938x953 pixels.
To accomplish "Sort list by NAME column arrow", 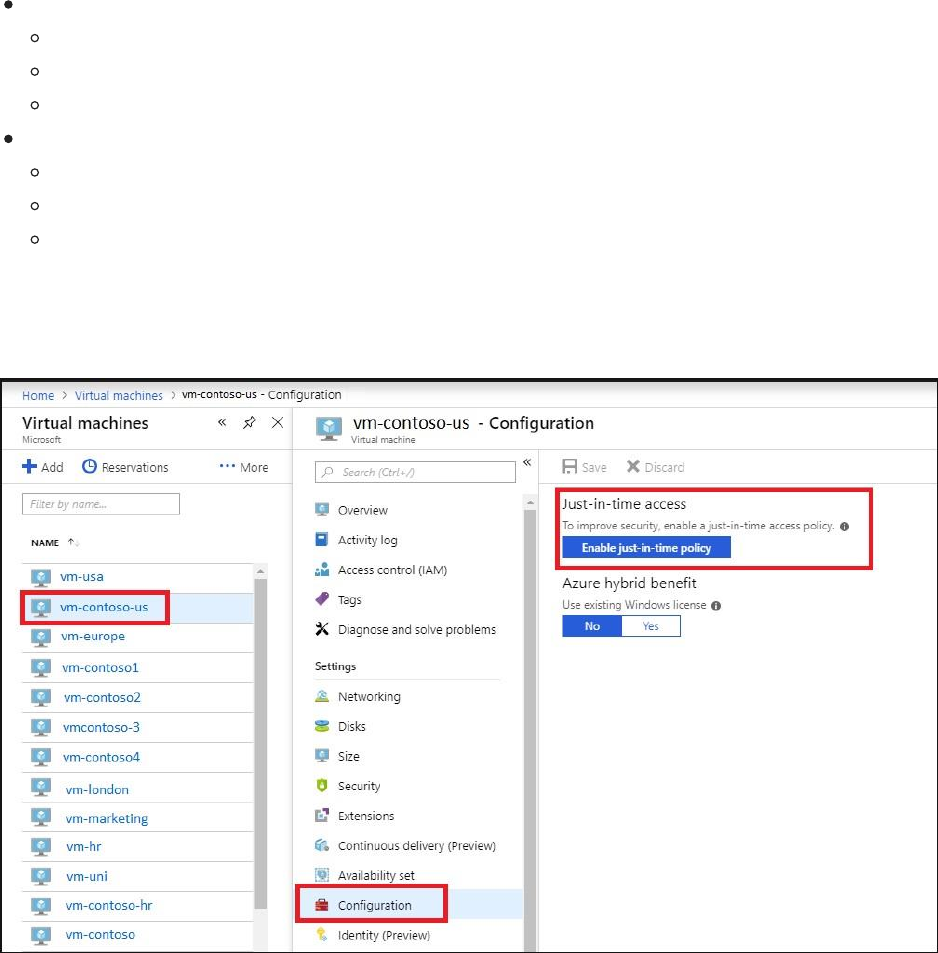I will click(73, 542).
